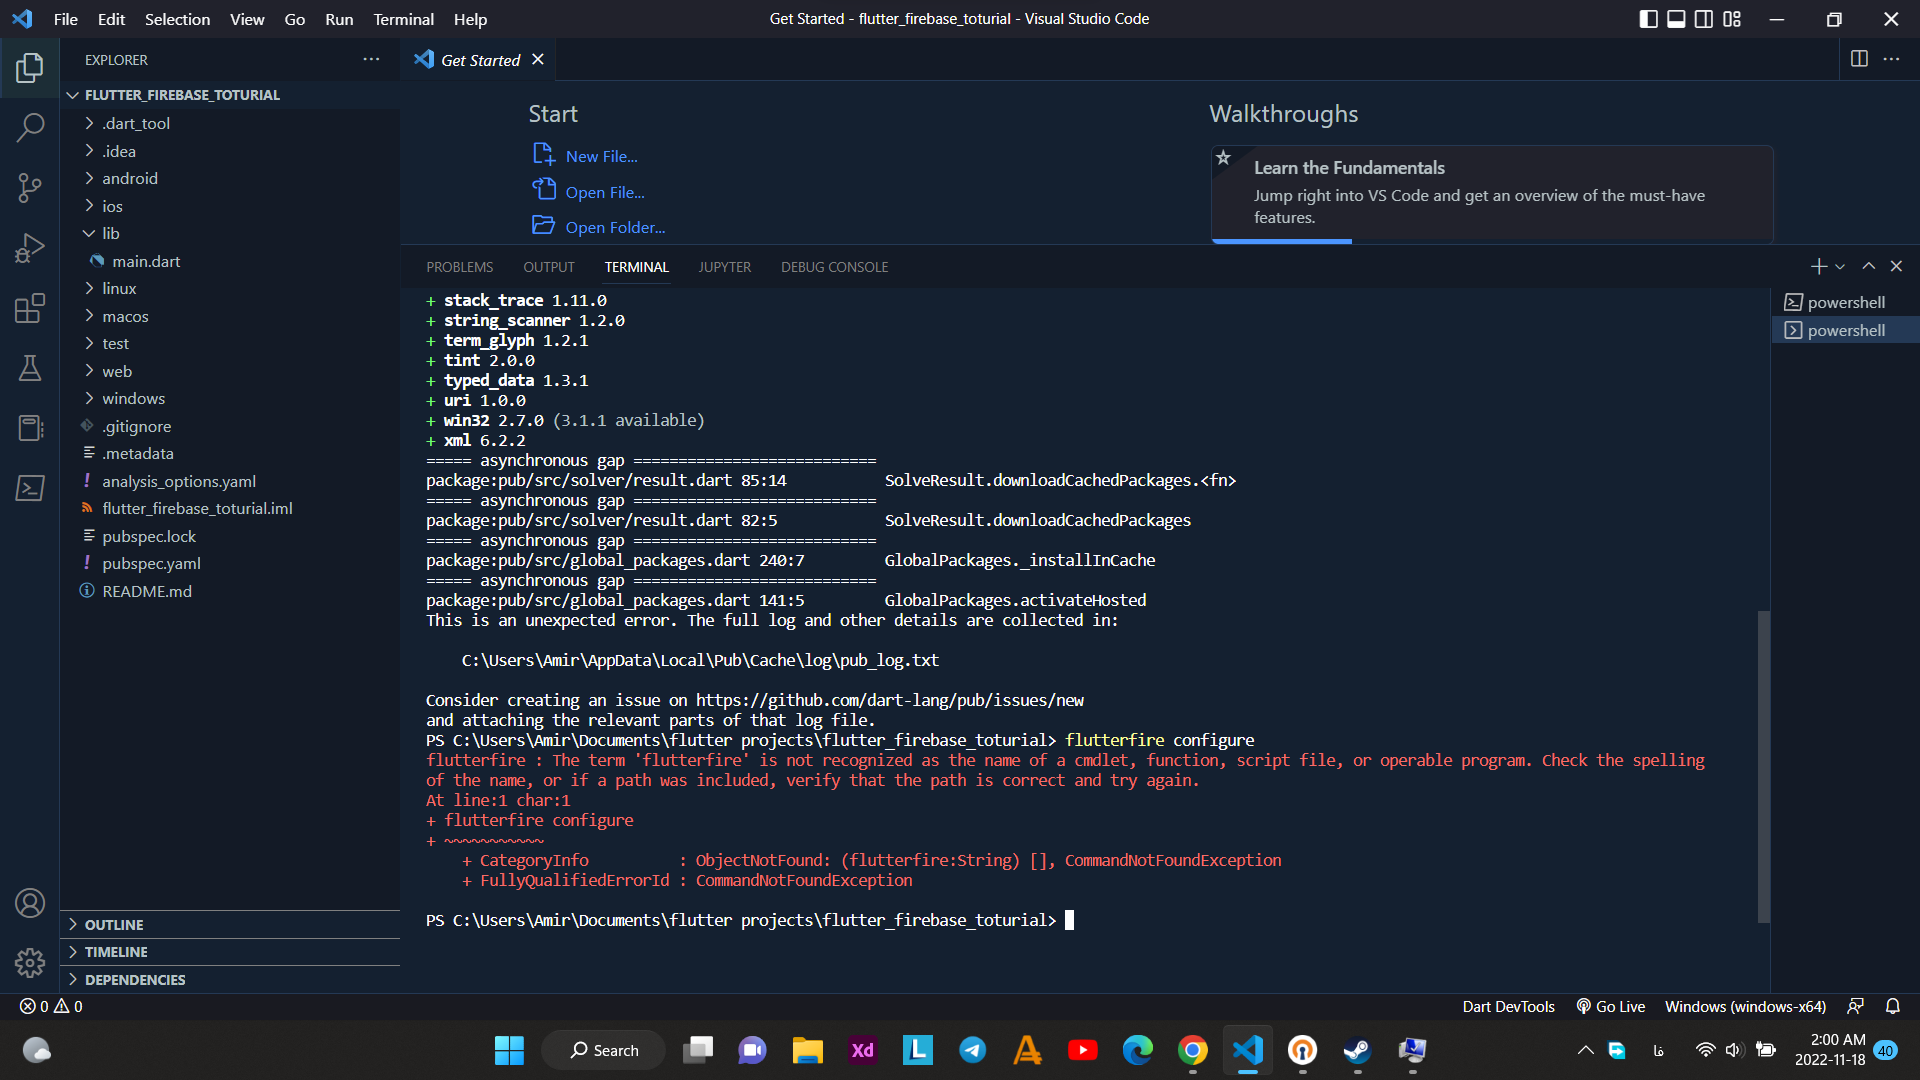
Task: Create a new terminal with plus icon
Action: tap(1818, 266)
